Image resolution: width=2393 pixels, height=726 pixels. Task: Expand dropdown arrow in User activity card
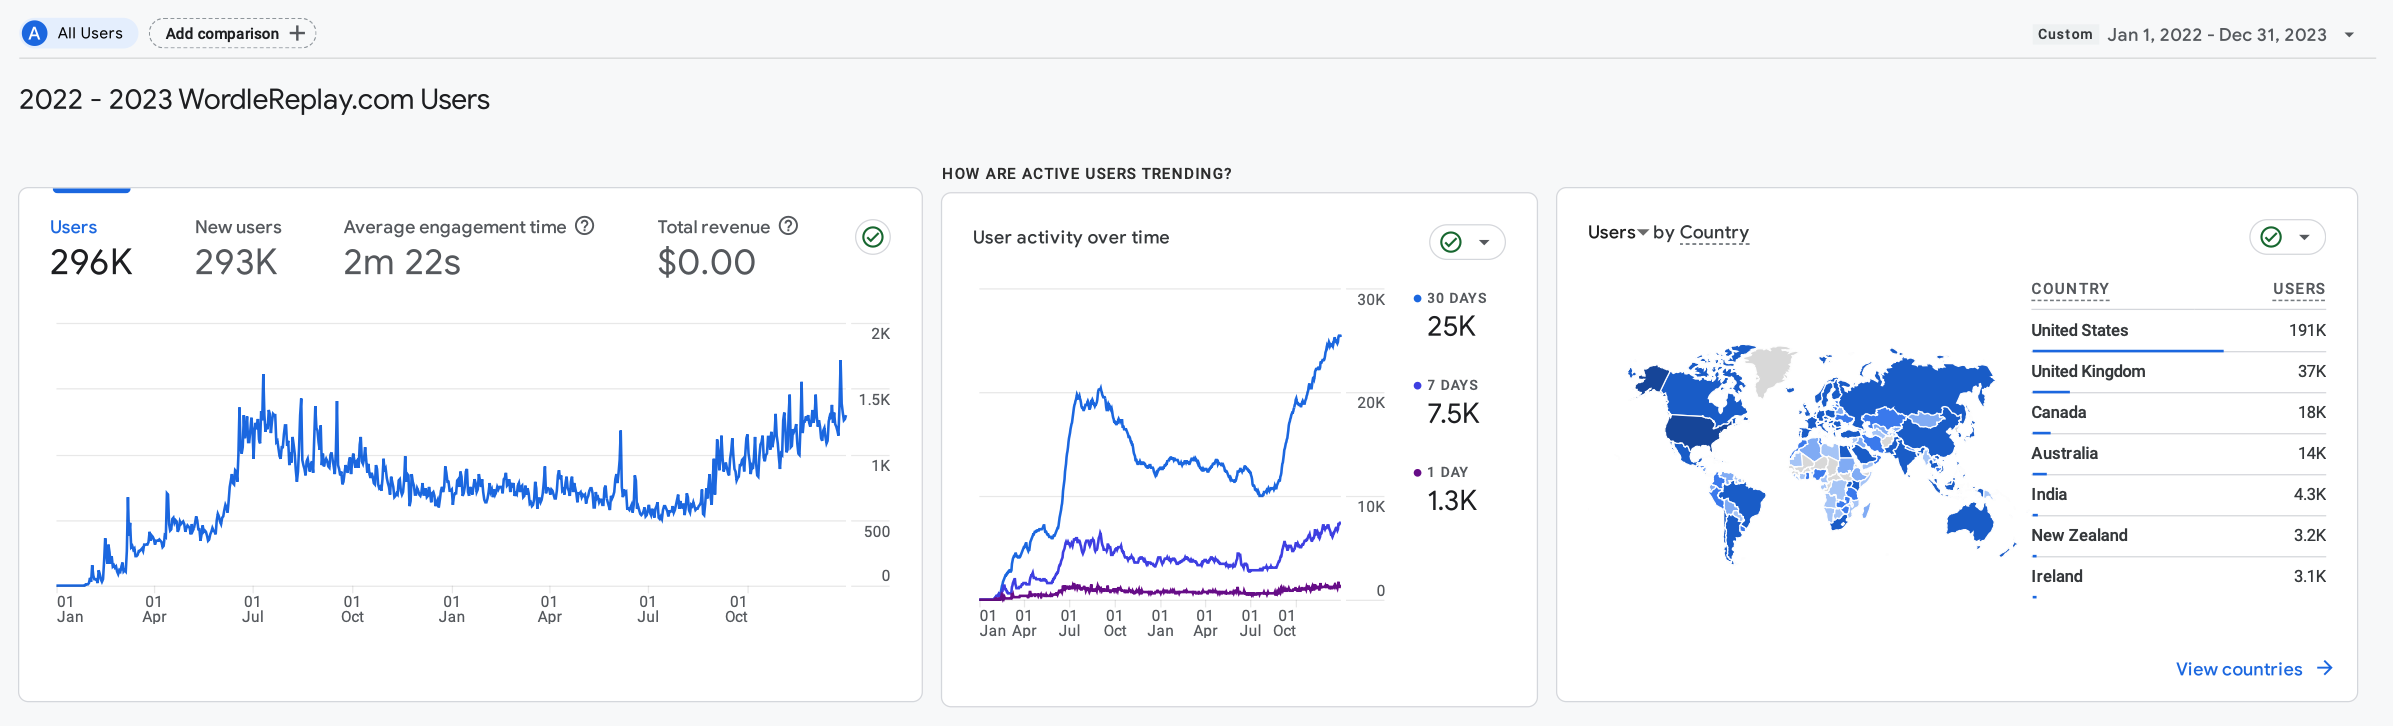coord(1484,242)
